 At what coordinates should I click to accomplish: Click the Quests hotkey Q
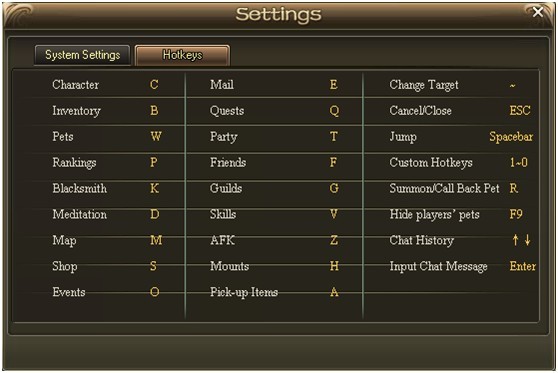coord(334,111)
